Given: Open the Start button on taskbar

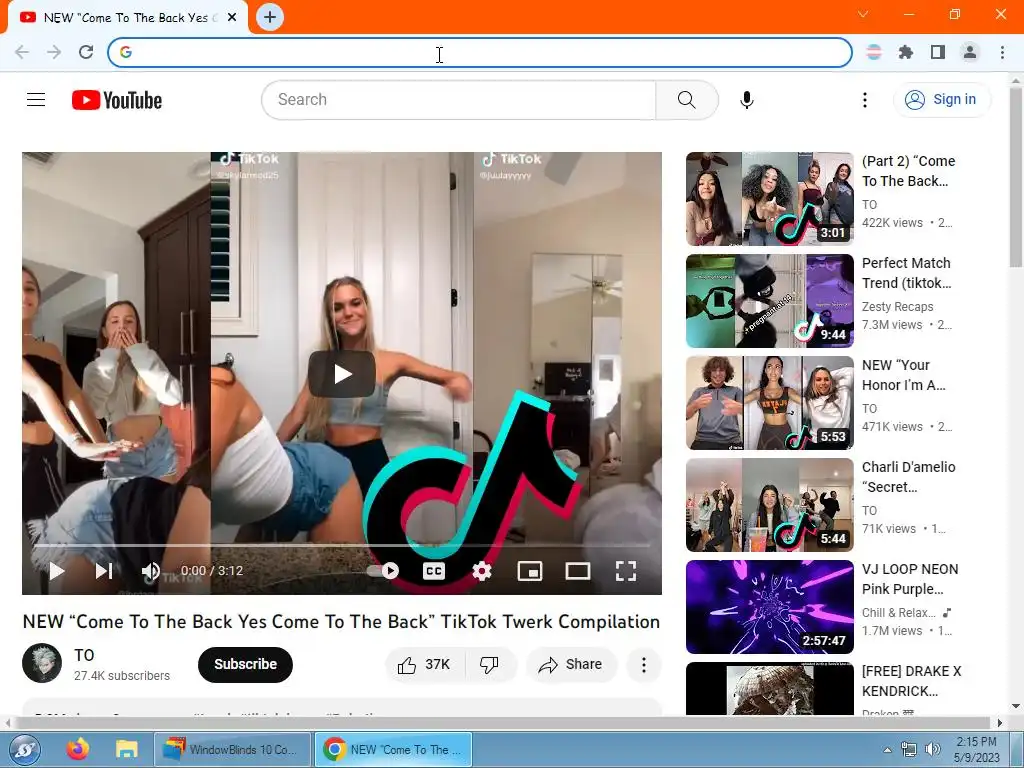Looking at the screenshot, I should point(25,750).
